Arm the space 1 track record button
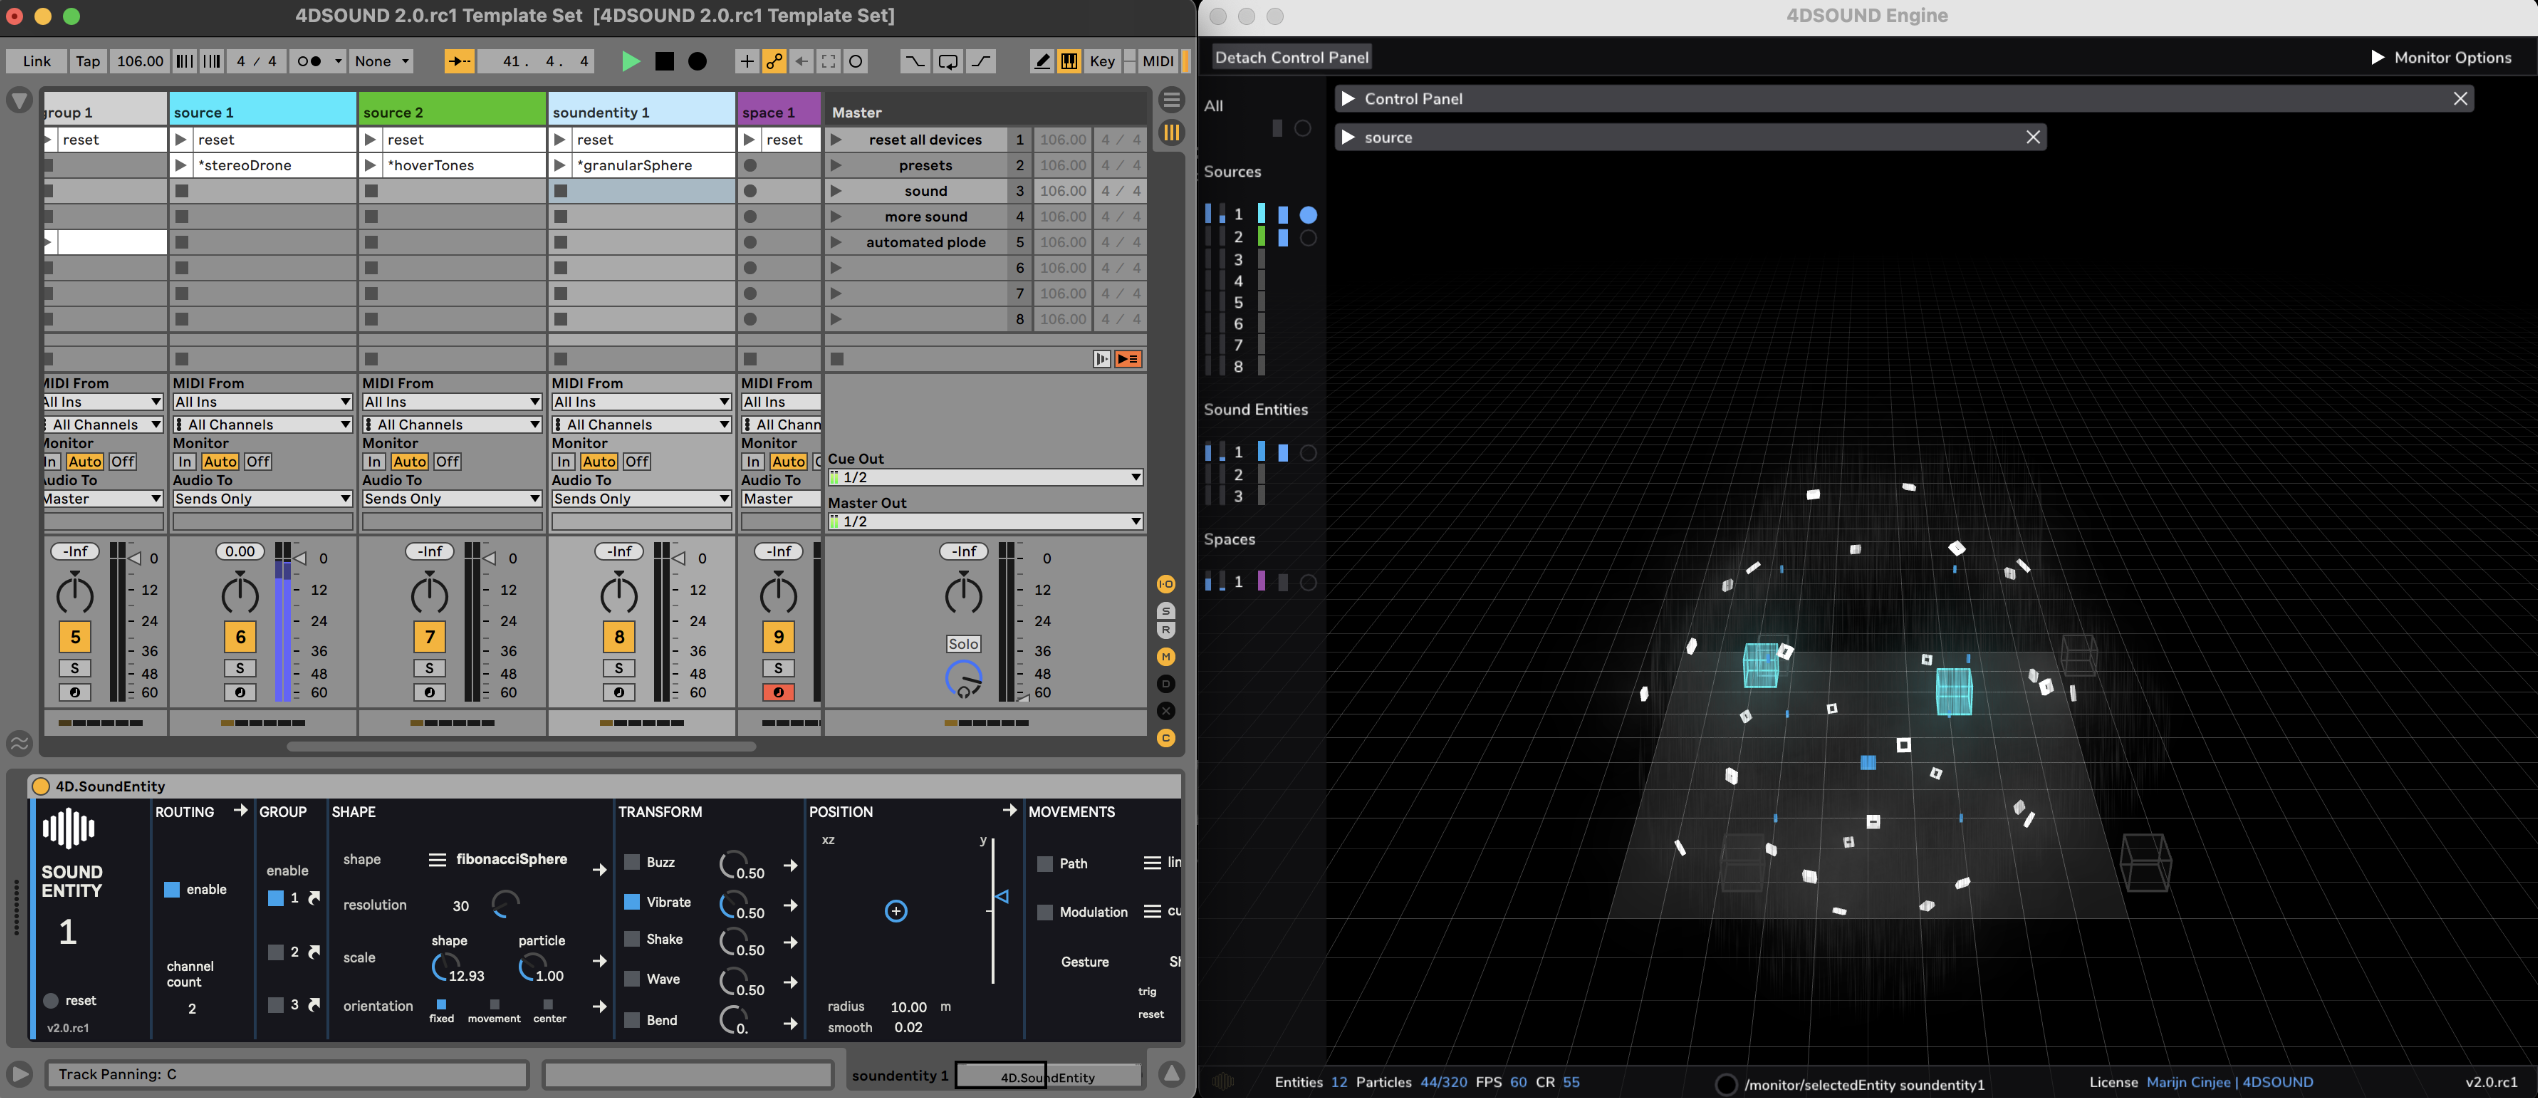This screenshot has width=2538, height=1098. (x=778, y=692)
